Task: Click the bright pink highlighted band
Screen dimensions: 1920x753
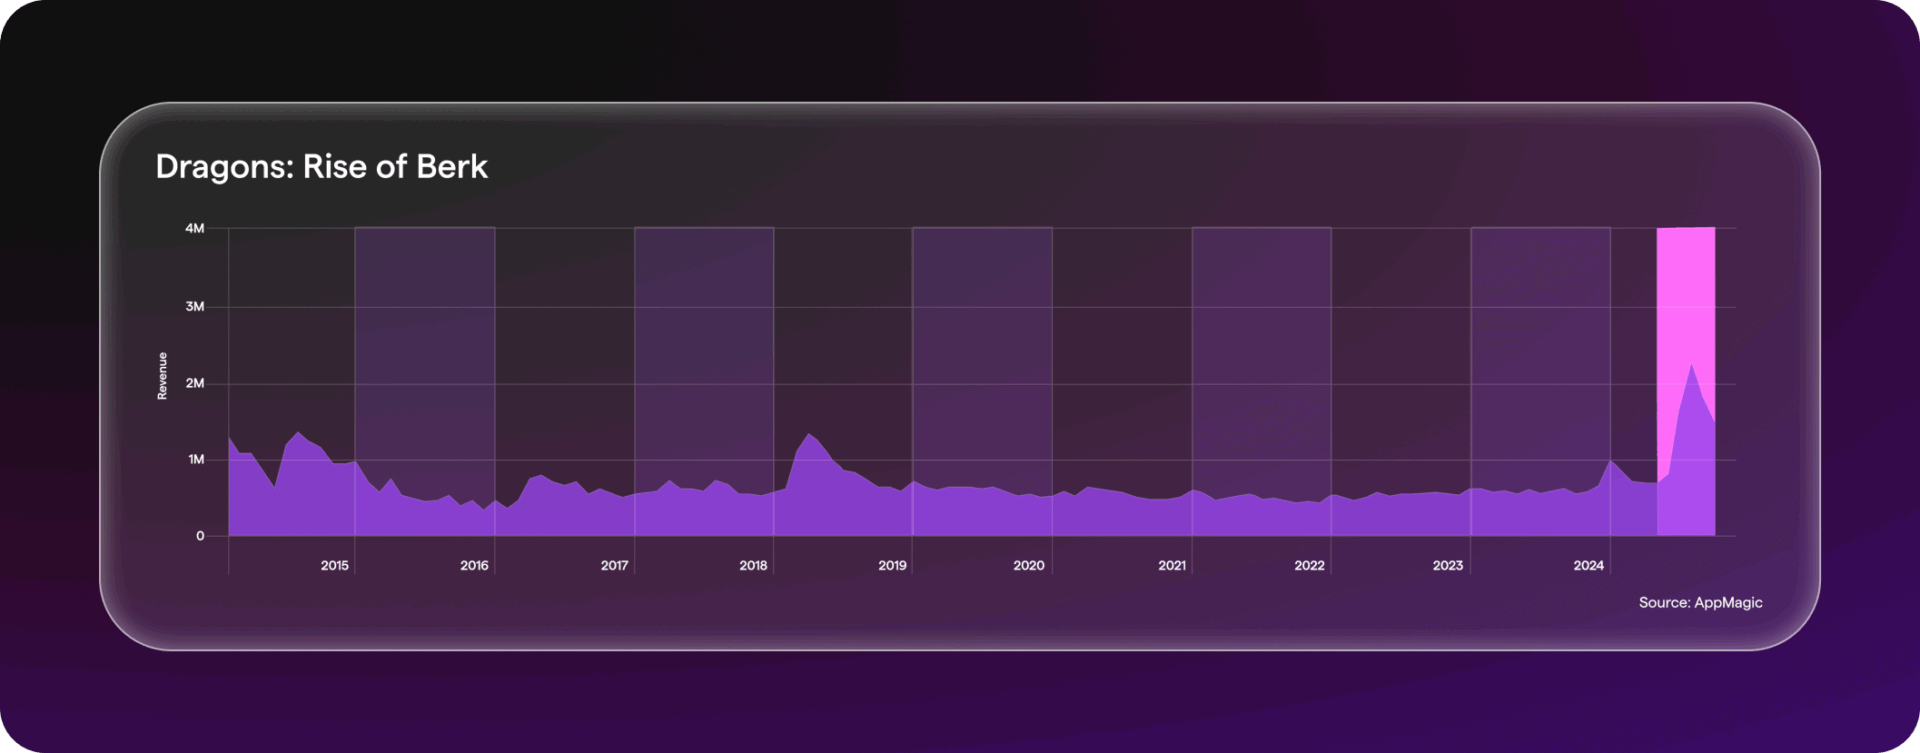Action: click(1686, 381)
